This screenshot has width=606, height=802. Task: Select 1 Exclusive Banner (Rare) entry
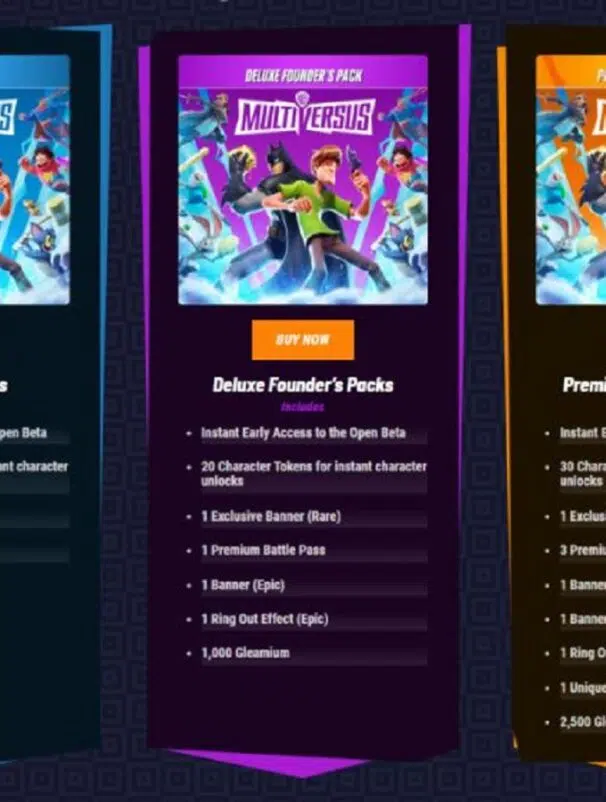(271, 516)
